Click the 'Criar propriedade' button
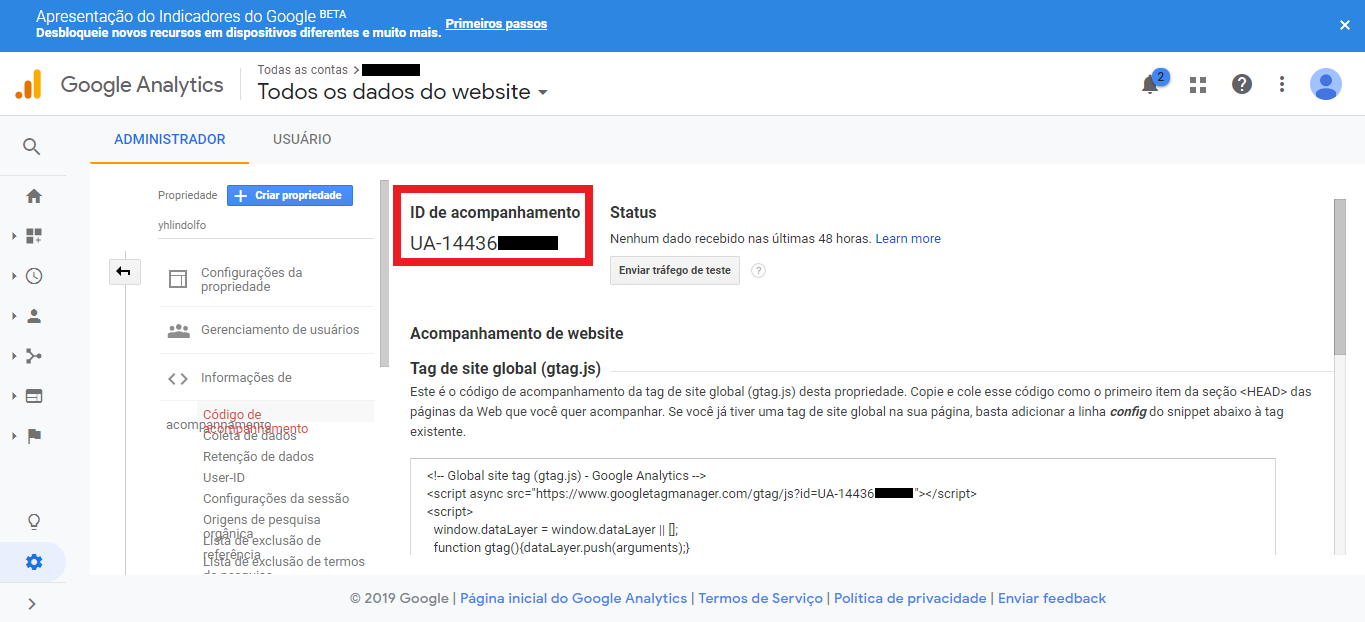The width and height of the screenshot is (1365, 622). (290, 196)
